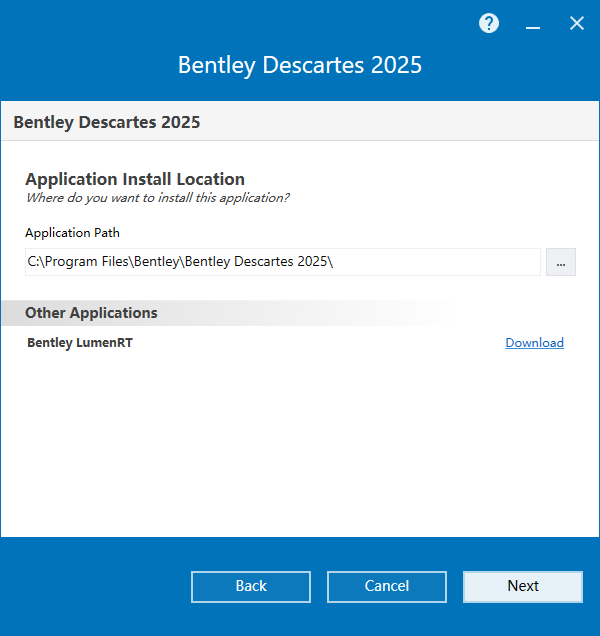
Task: Click the Application Install Location heading
Action: coord(135,179)
